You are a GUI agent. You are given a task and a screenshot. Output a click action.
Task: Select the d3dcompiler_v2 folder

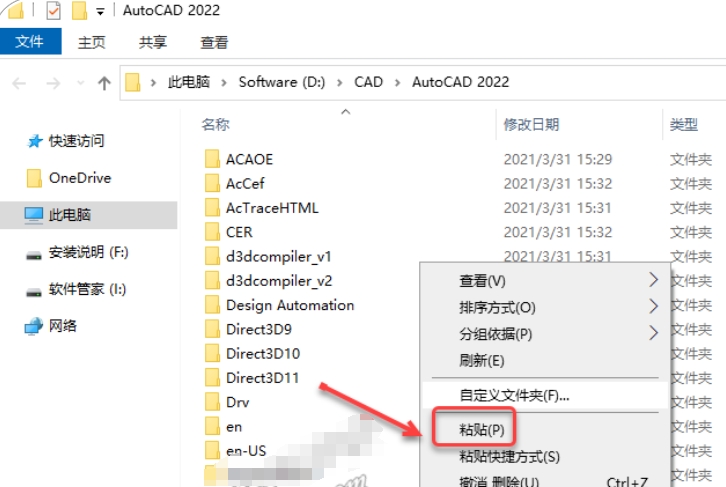tap(279, 281)
